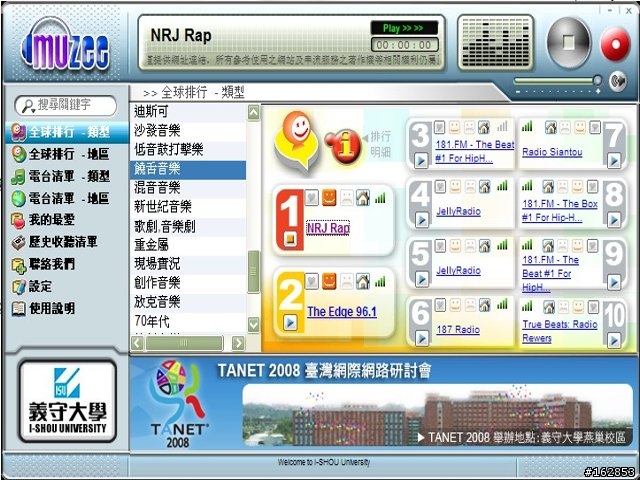This screenshot has width=640, height=480.
Task: Play rank 5 JellyRadio station
Action: 422,279
